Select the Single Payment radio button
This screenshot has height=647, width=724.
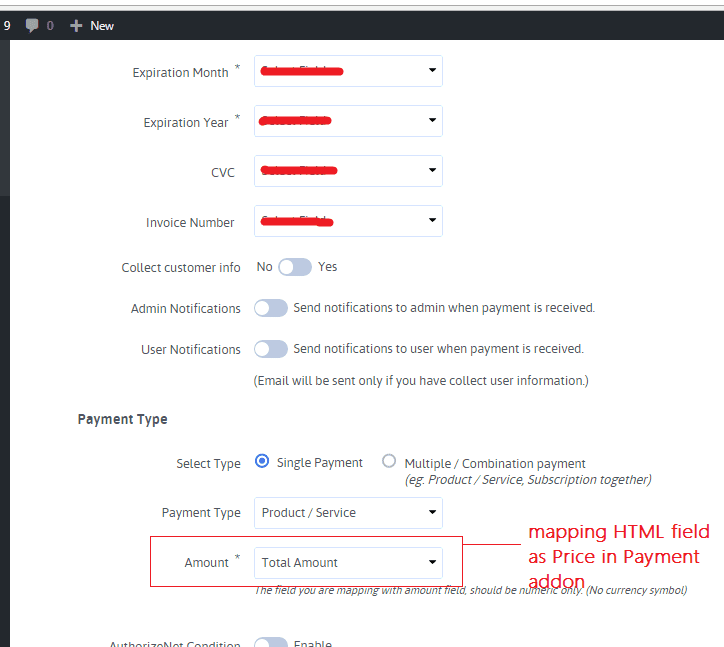click(263, 462)
